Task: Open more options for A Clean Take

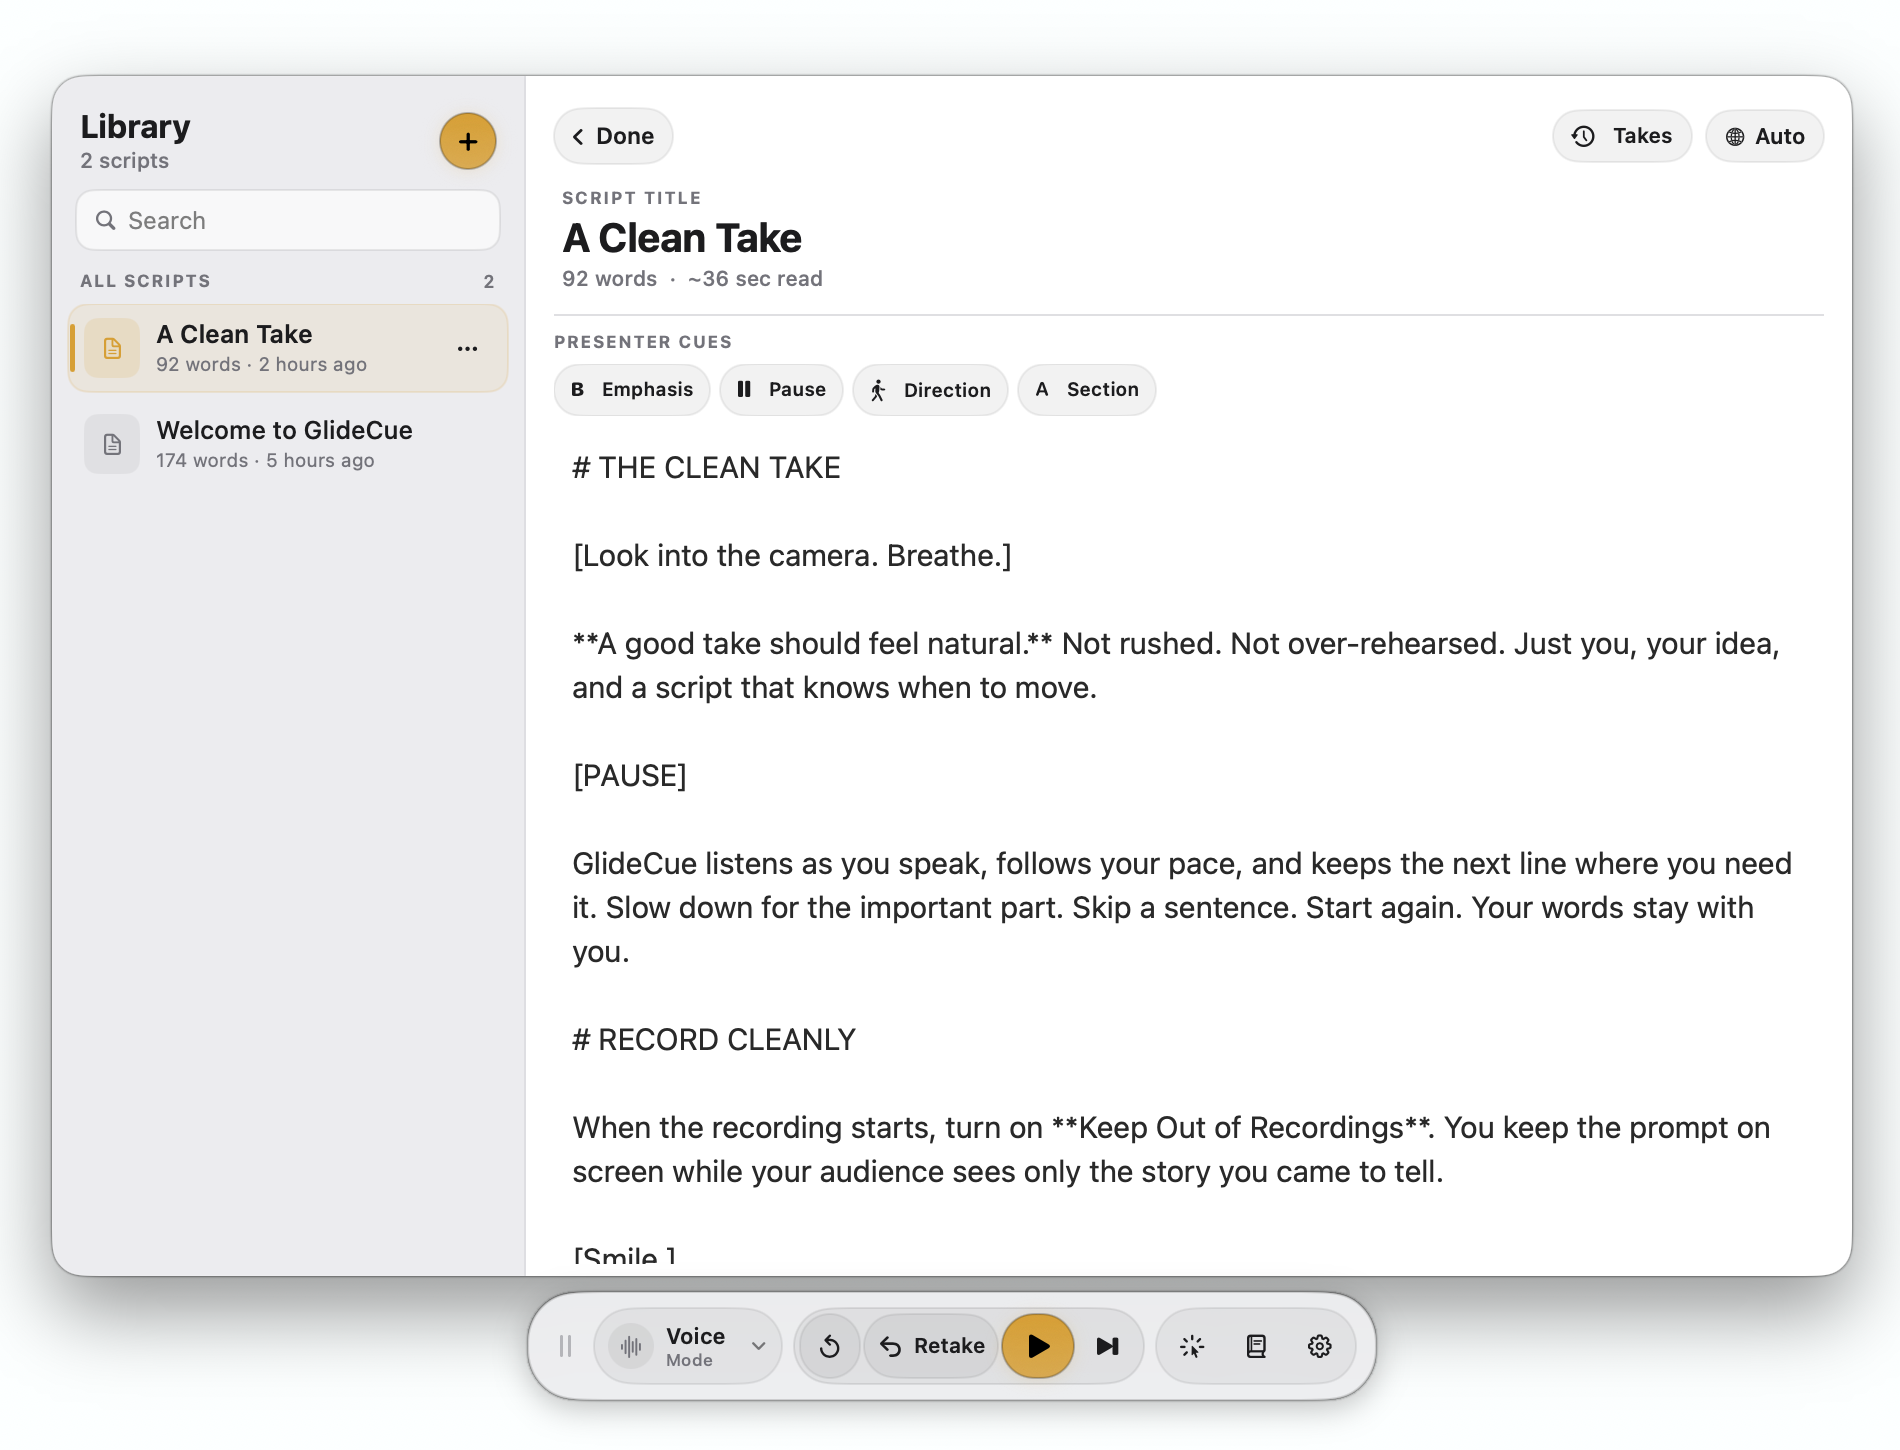Action: 467,348
